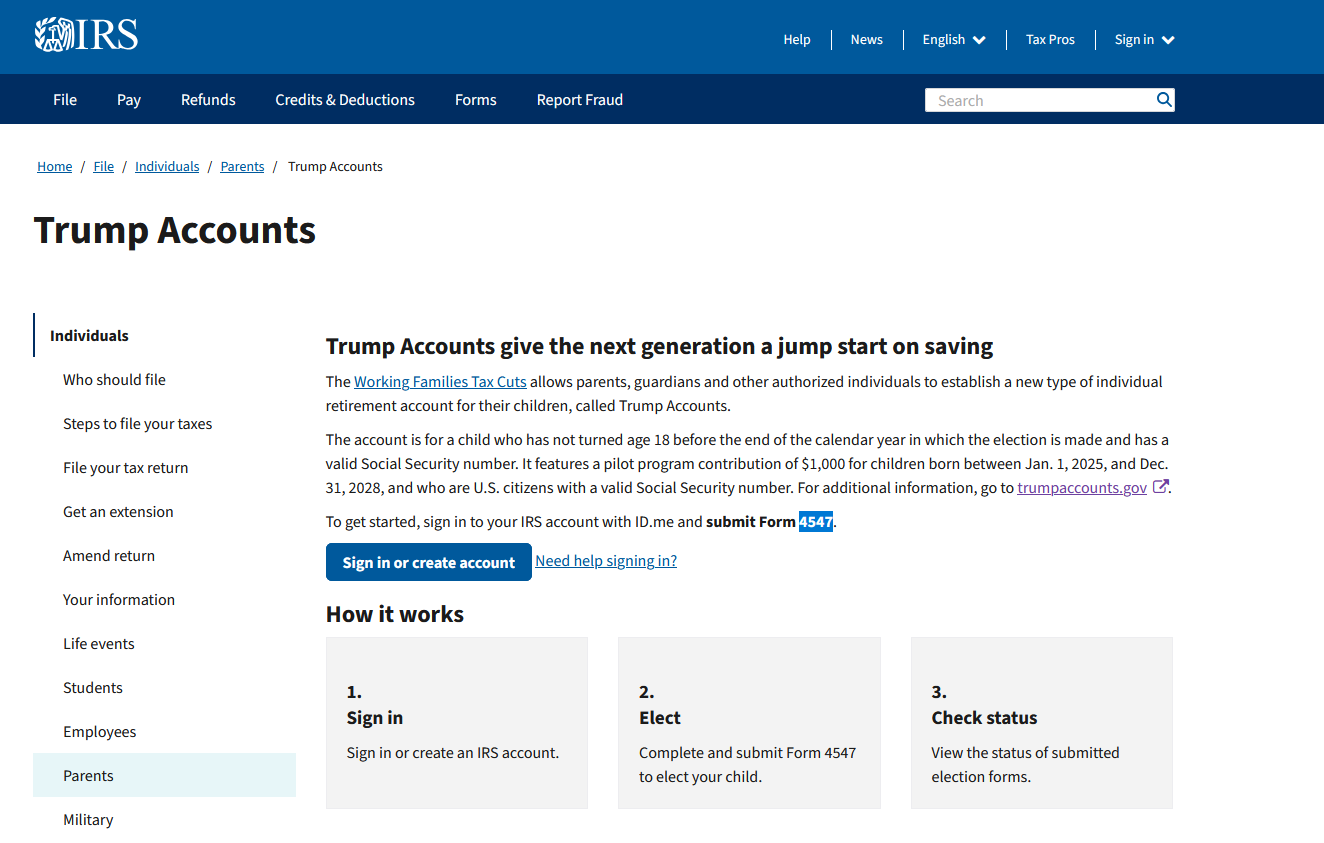This screenshot has width=1324, height=843.
Task: Select Individuals in the sidebar
Action: click(89, 336)
